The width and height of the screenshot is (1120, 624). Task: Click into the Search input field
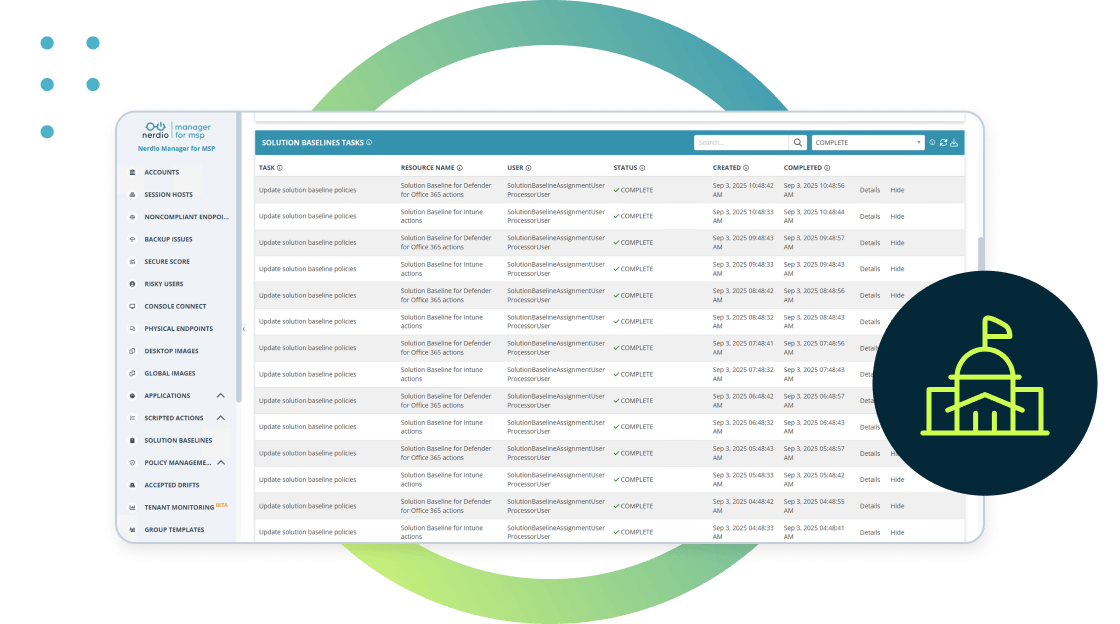click(740, 143)
